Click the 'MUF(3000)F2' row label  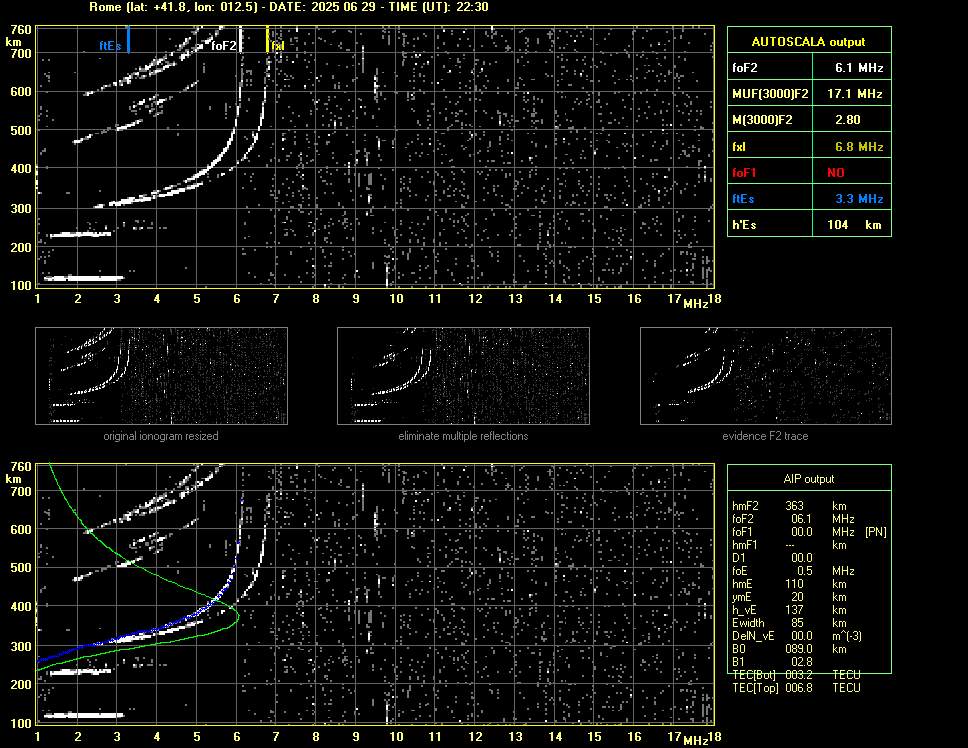pos(770,94)
